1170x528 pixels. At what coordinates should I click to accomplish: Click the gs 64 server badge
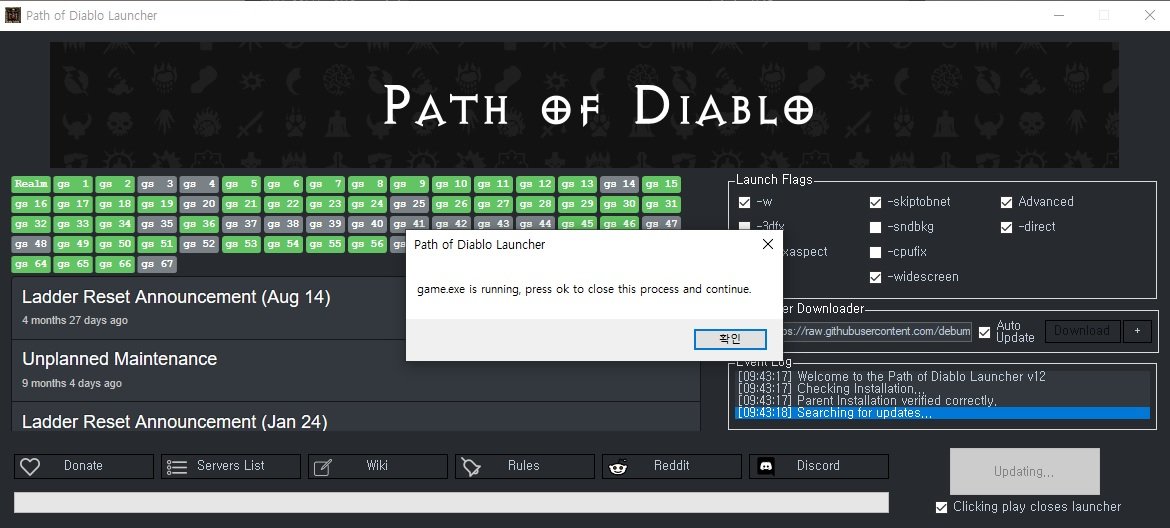31,265
